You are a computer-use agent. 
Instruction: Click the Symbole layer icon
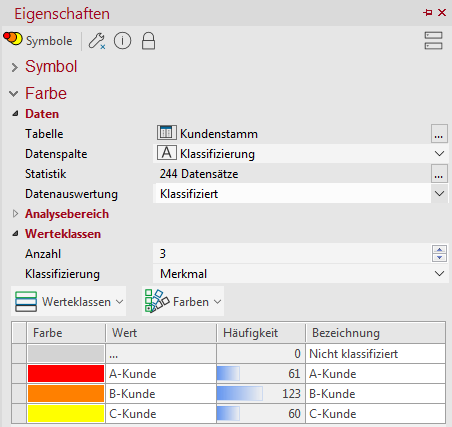(x=13, y=38)
